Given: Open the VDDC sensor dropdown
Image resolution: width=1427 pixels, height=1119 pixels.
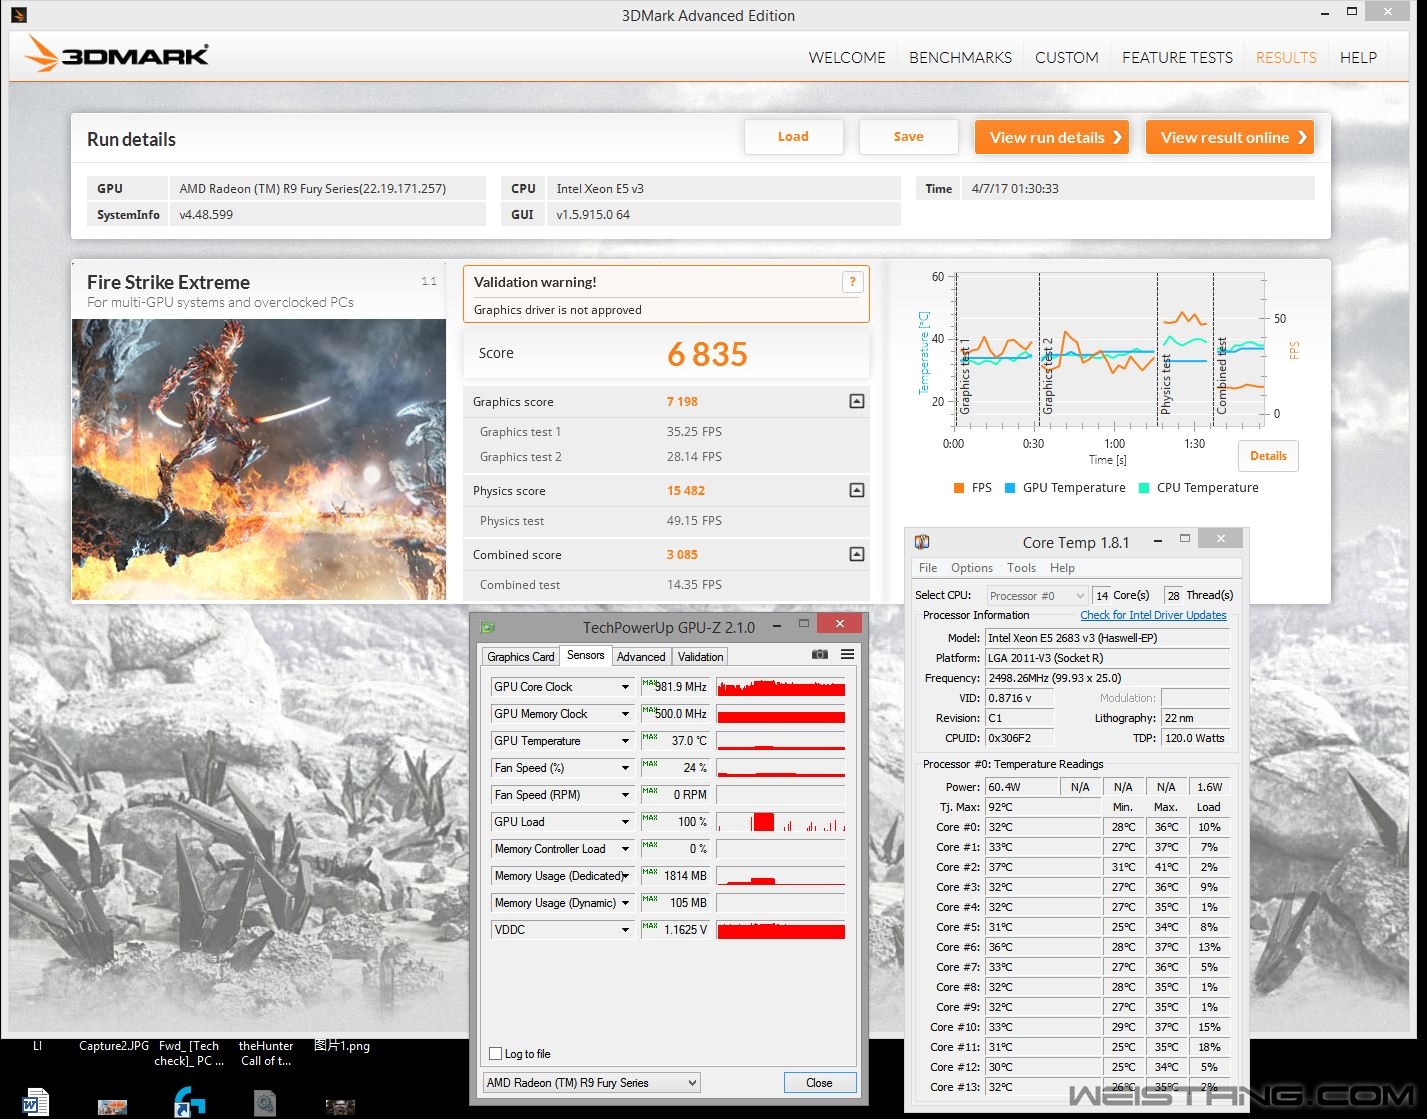Looking at the screenshot, I should tap(625, 930).
